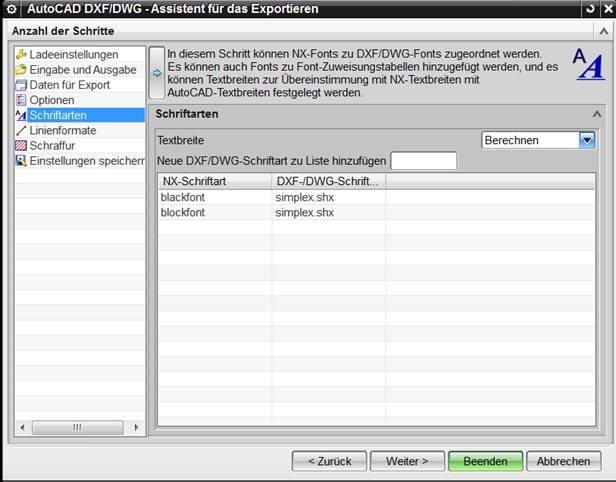Viewport: 616px width, 482px height.
Task: Click the Schraffur hatch icon
Action: pyautogui.click(x=21, y=146)
